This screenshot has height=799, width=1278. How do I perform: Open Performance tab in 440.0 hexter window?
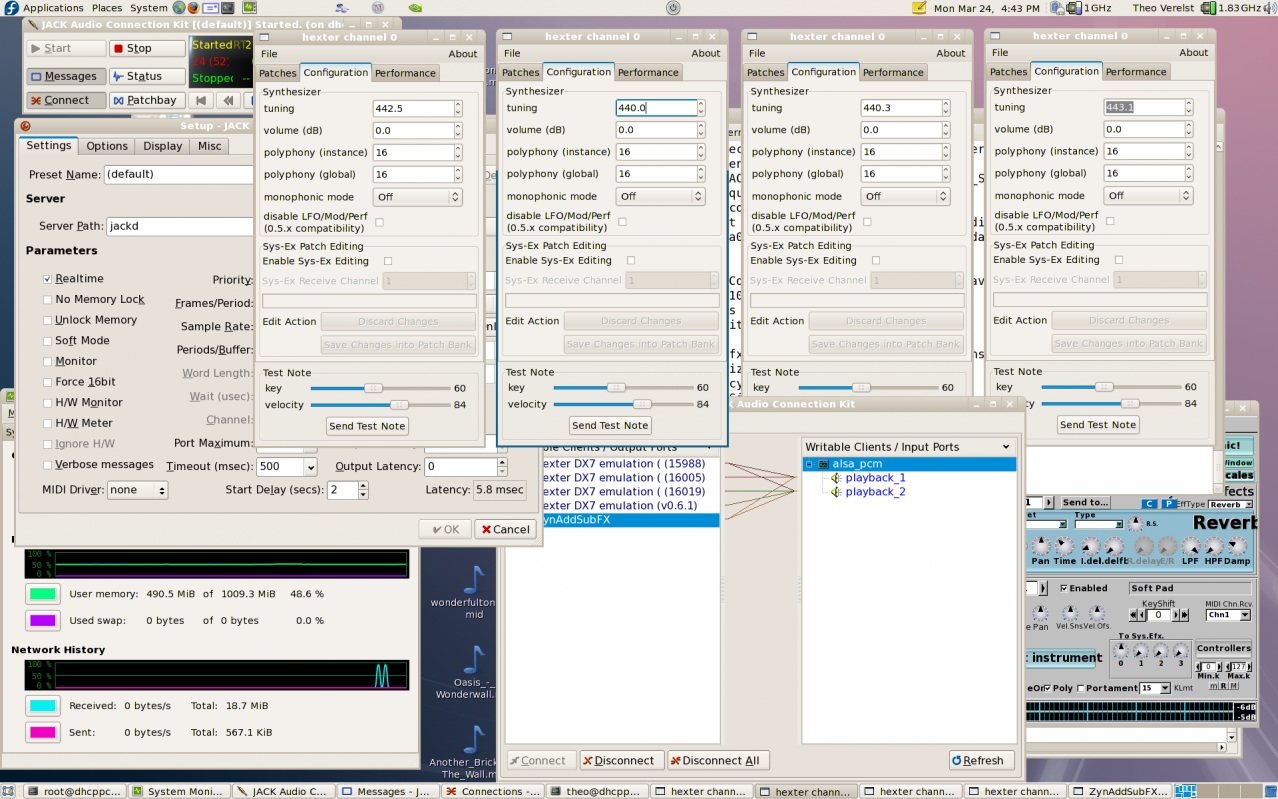coord(648,72)
